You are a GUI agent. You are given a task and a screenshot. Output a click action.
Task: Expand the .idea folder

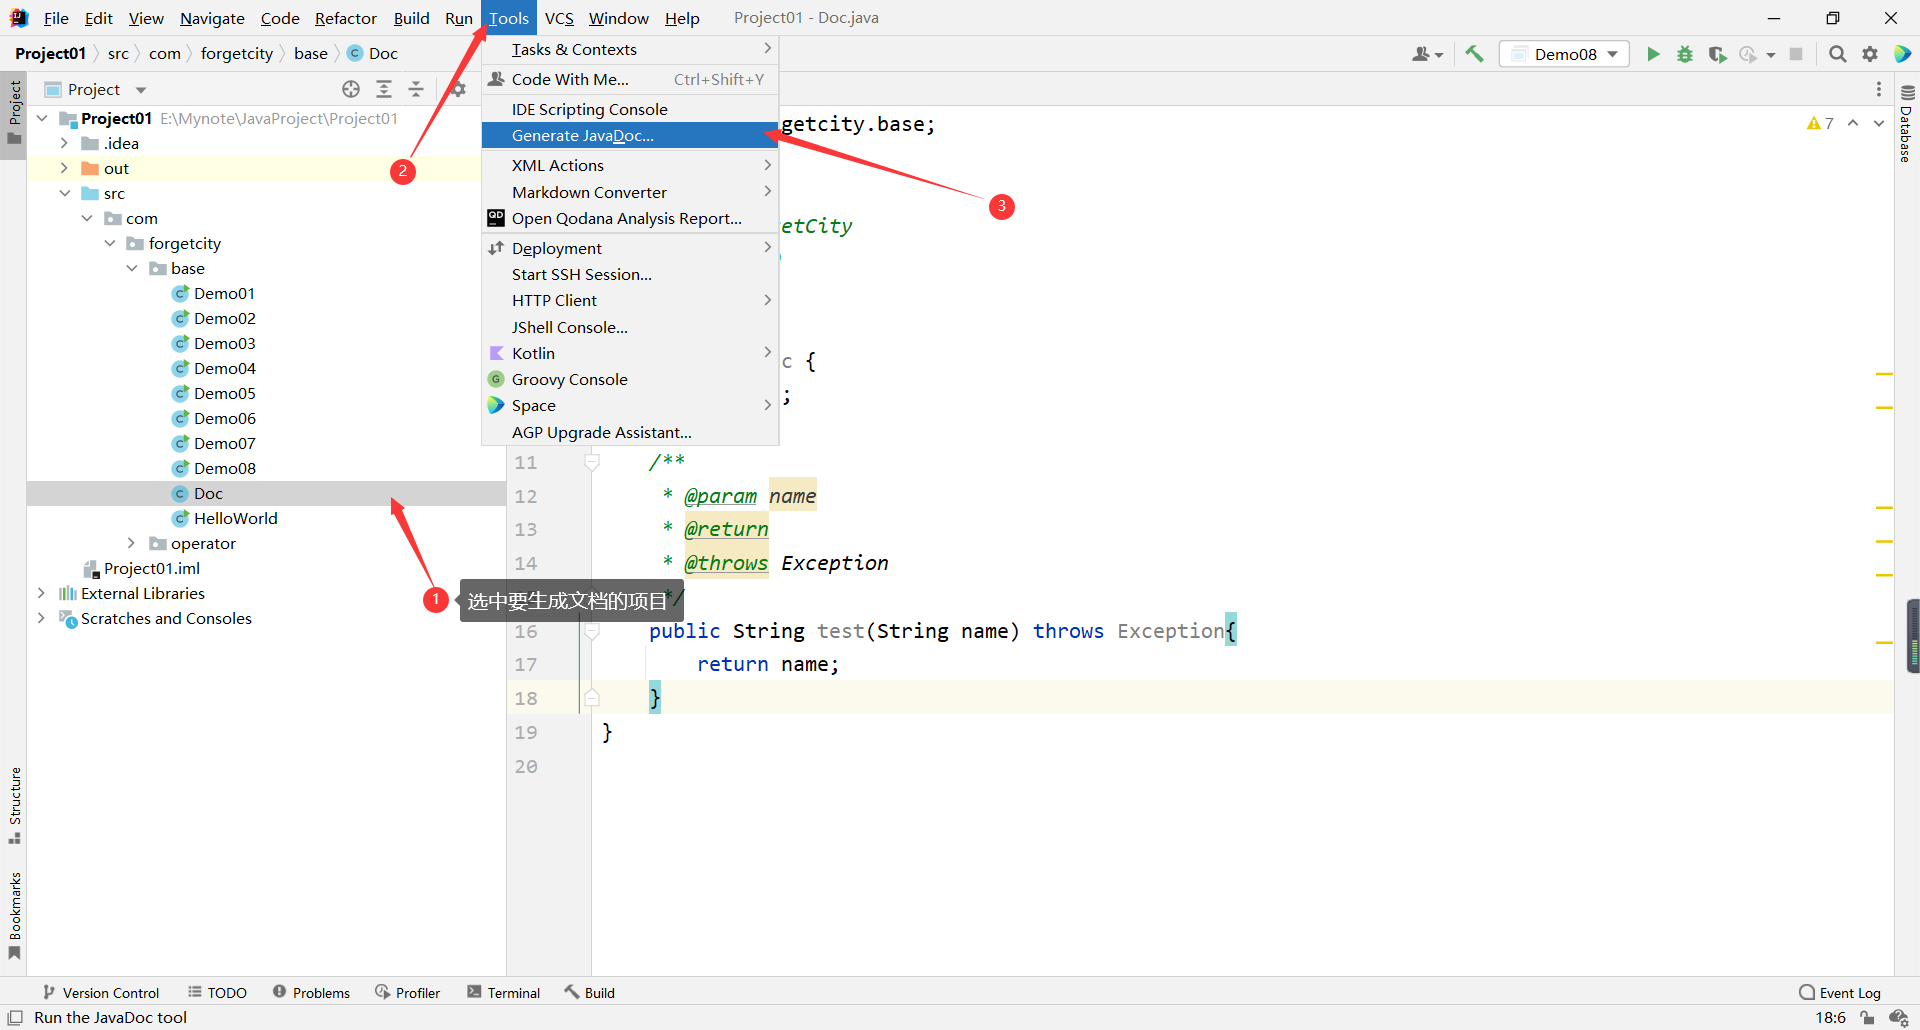64,143
